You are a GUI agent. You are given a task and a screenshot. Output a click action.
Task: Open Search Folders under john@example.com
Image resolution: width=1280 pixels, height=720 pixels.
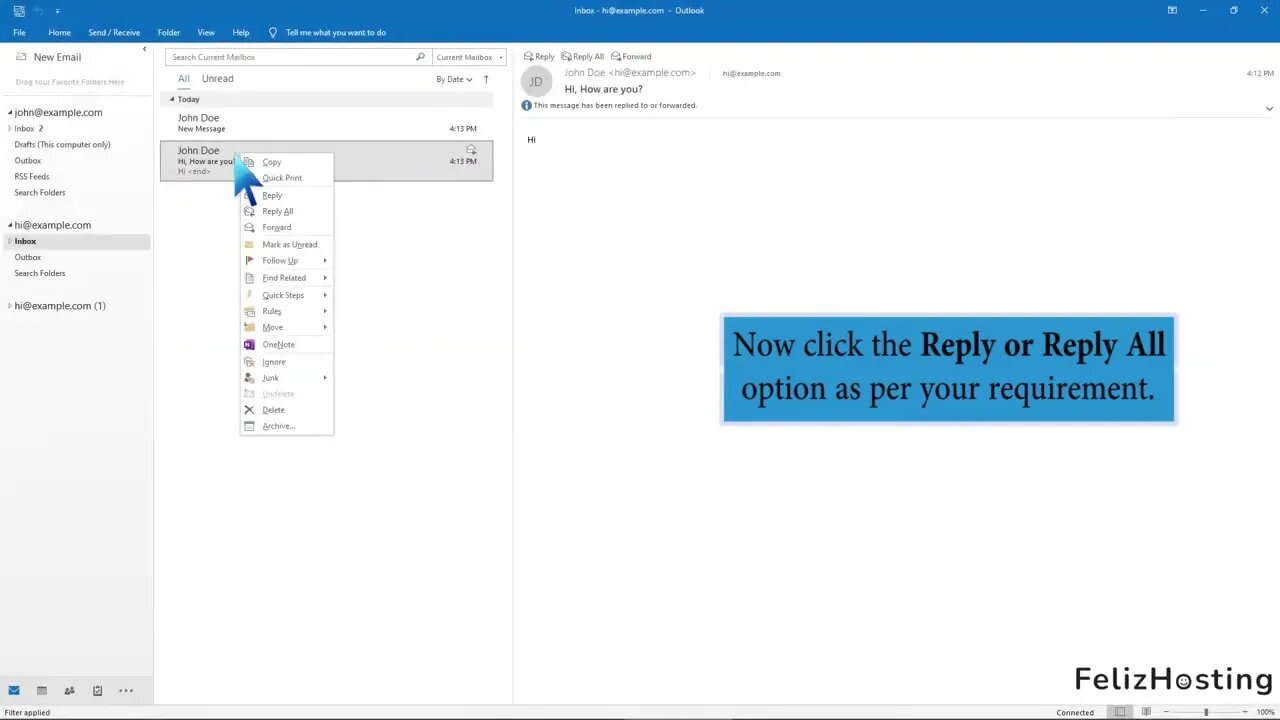click(x=39, y=193)
